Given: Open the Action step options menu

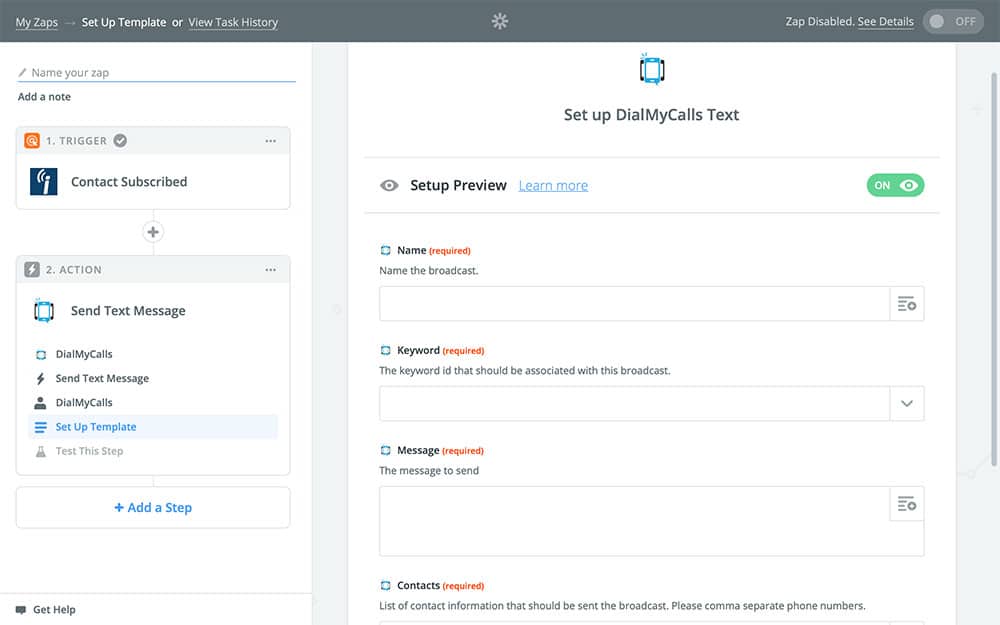Looking at the screenshot, I should pyautogui.click(x=270, y=270).
